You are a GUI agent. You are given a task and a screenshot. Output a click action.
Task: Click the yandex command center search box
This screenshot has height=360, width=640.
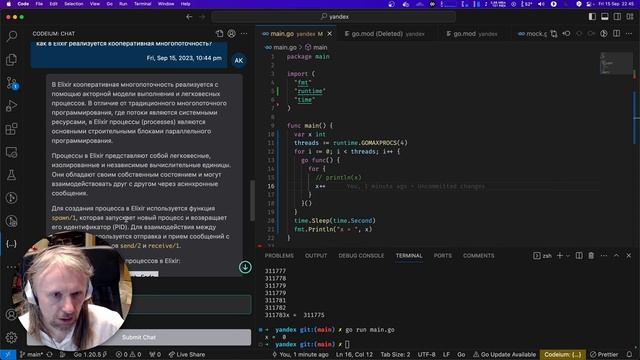[x=334, y=17]
